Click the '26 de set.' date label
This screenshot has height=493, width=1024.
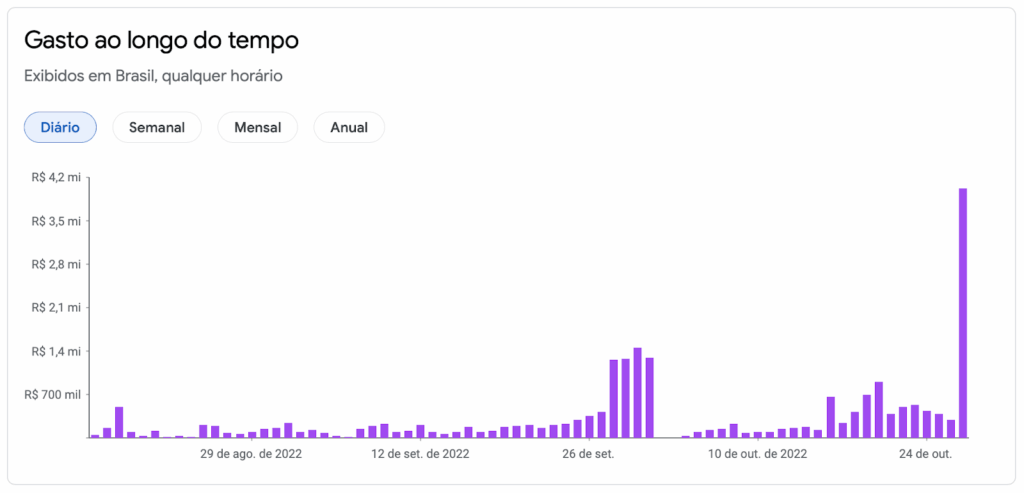pyautogui.click(x=588, y=454)
